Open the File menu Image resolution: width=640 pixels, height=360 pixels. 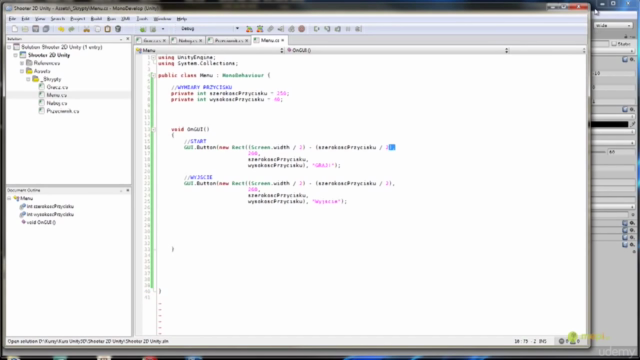12,19
